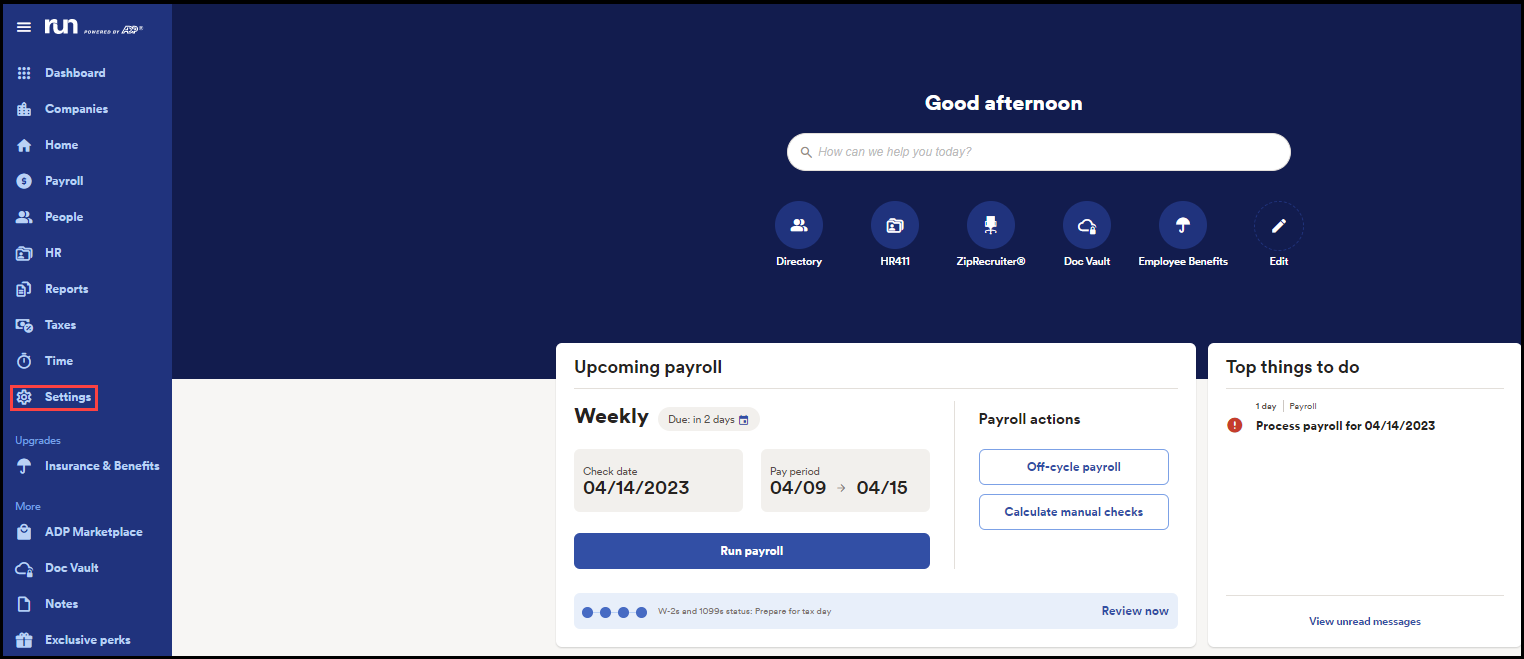Click the Review now link
The width and height of the screenshot is (1524, 659).
pos(1134,611)
